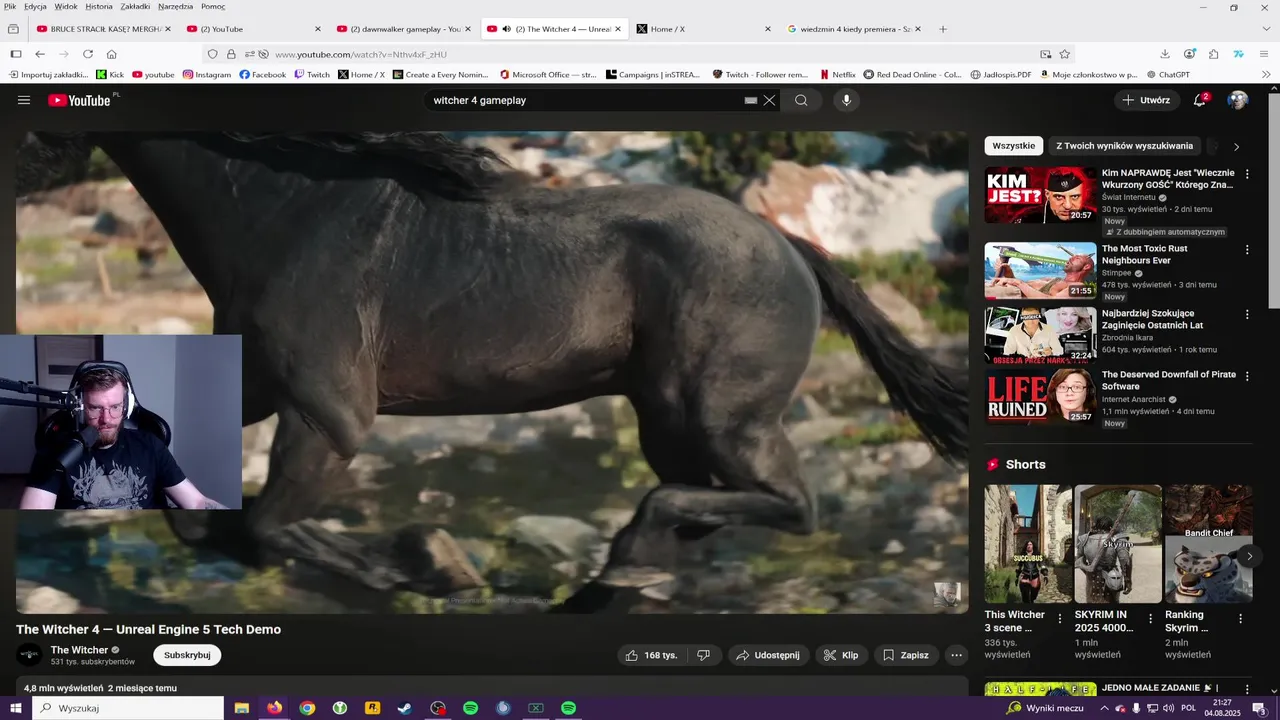Open the Firefox View icon left of the tabs
The height and width of the screenshot is (720, 1280).
click(13, 29)
